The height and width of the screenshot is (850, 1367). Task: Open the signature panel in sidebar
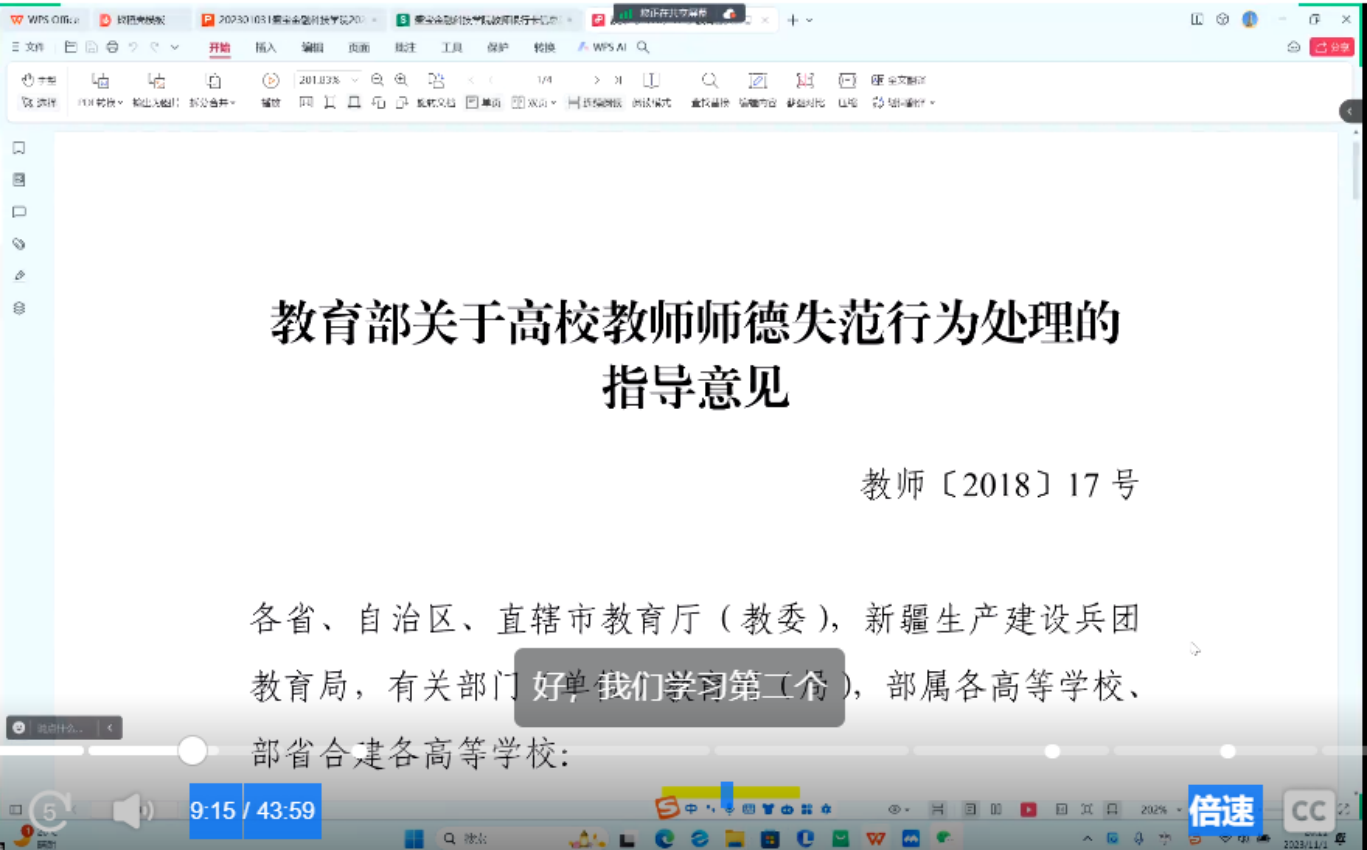pos(18,276)
